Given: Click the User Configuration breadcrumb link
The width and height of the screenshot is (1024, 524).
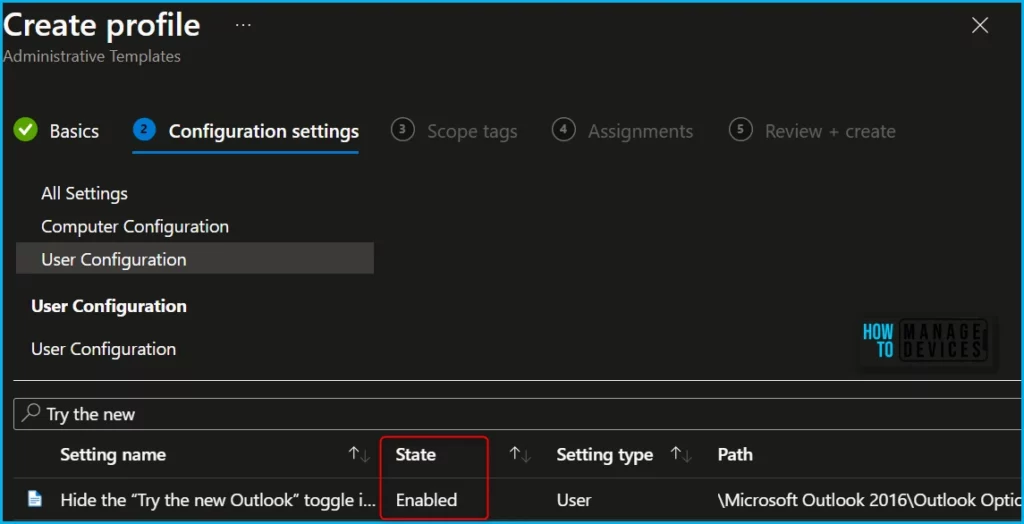Looking at the screenshot, I should [103, 349].
